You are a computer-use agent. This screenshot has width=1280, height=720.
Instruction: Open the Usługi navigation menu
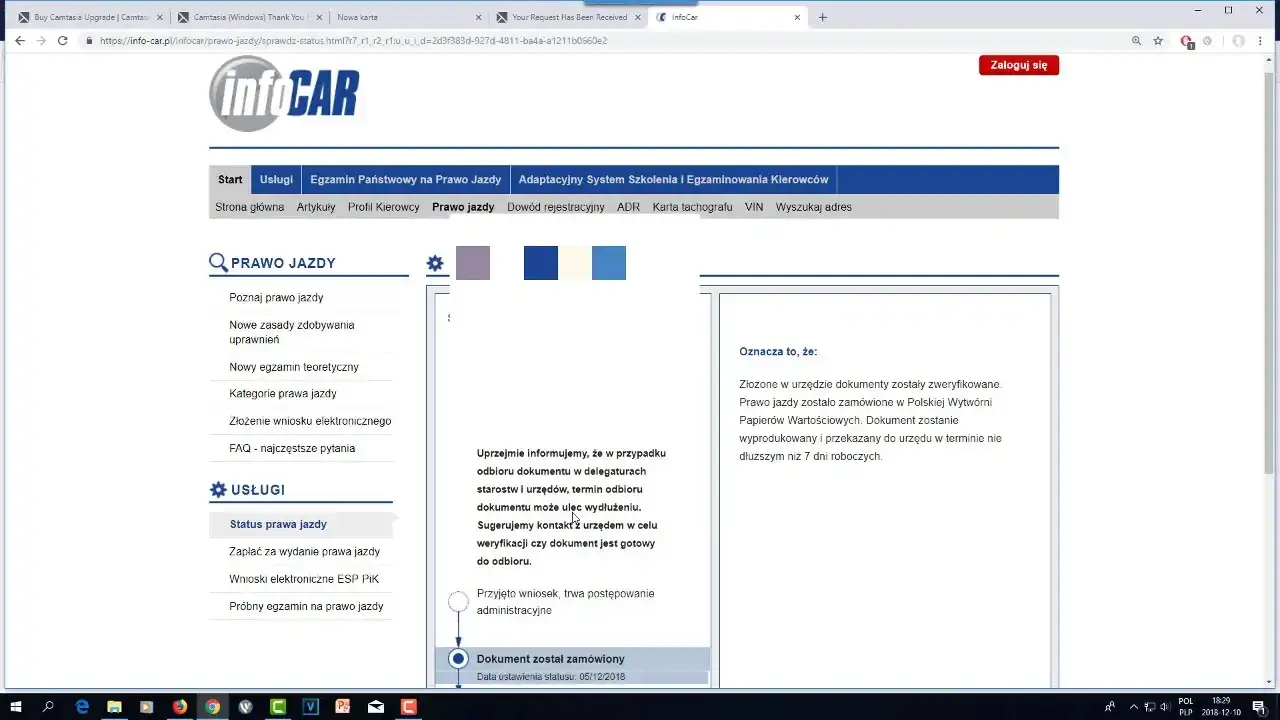pyautogui.click(x=276, y=179)
